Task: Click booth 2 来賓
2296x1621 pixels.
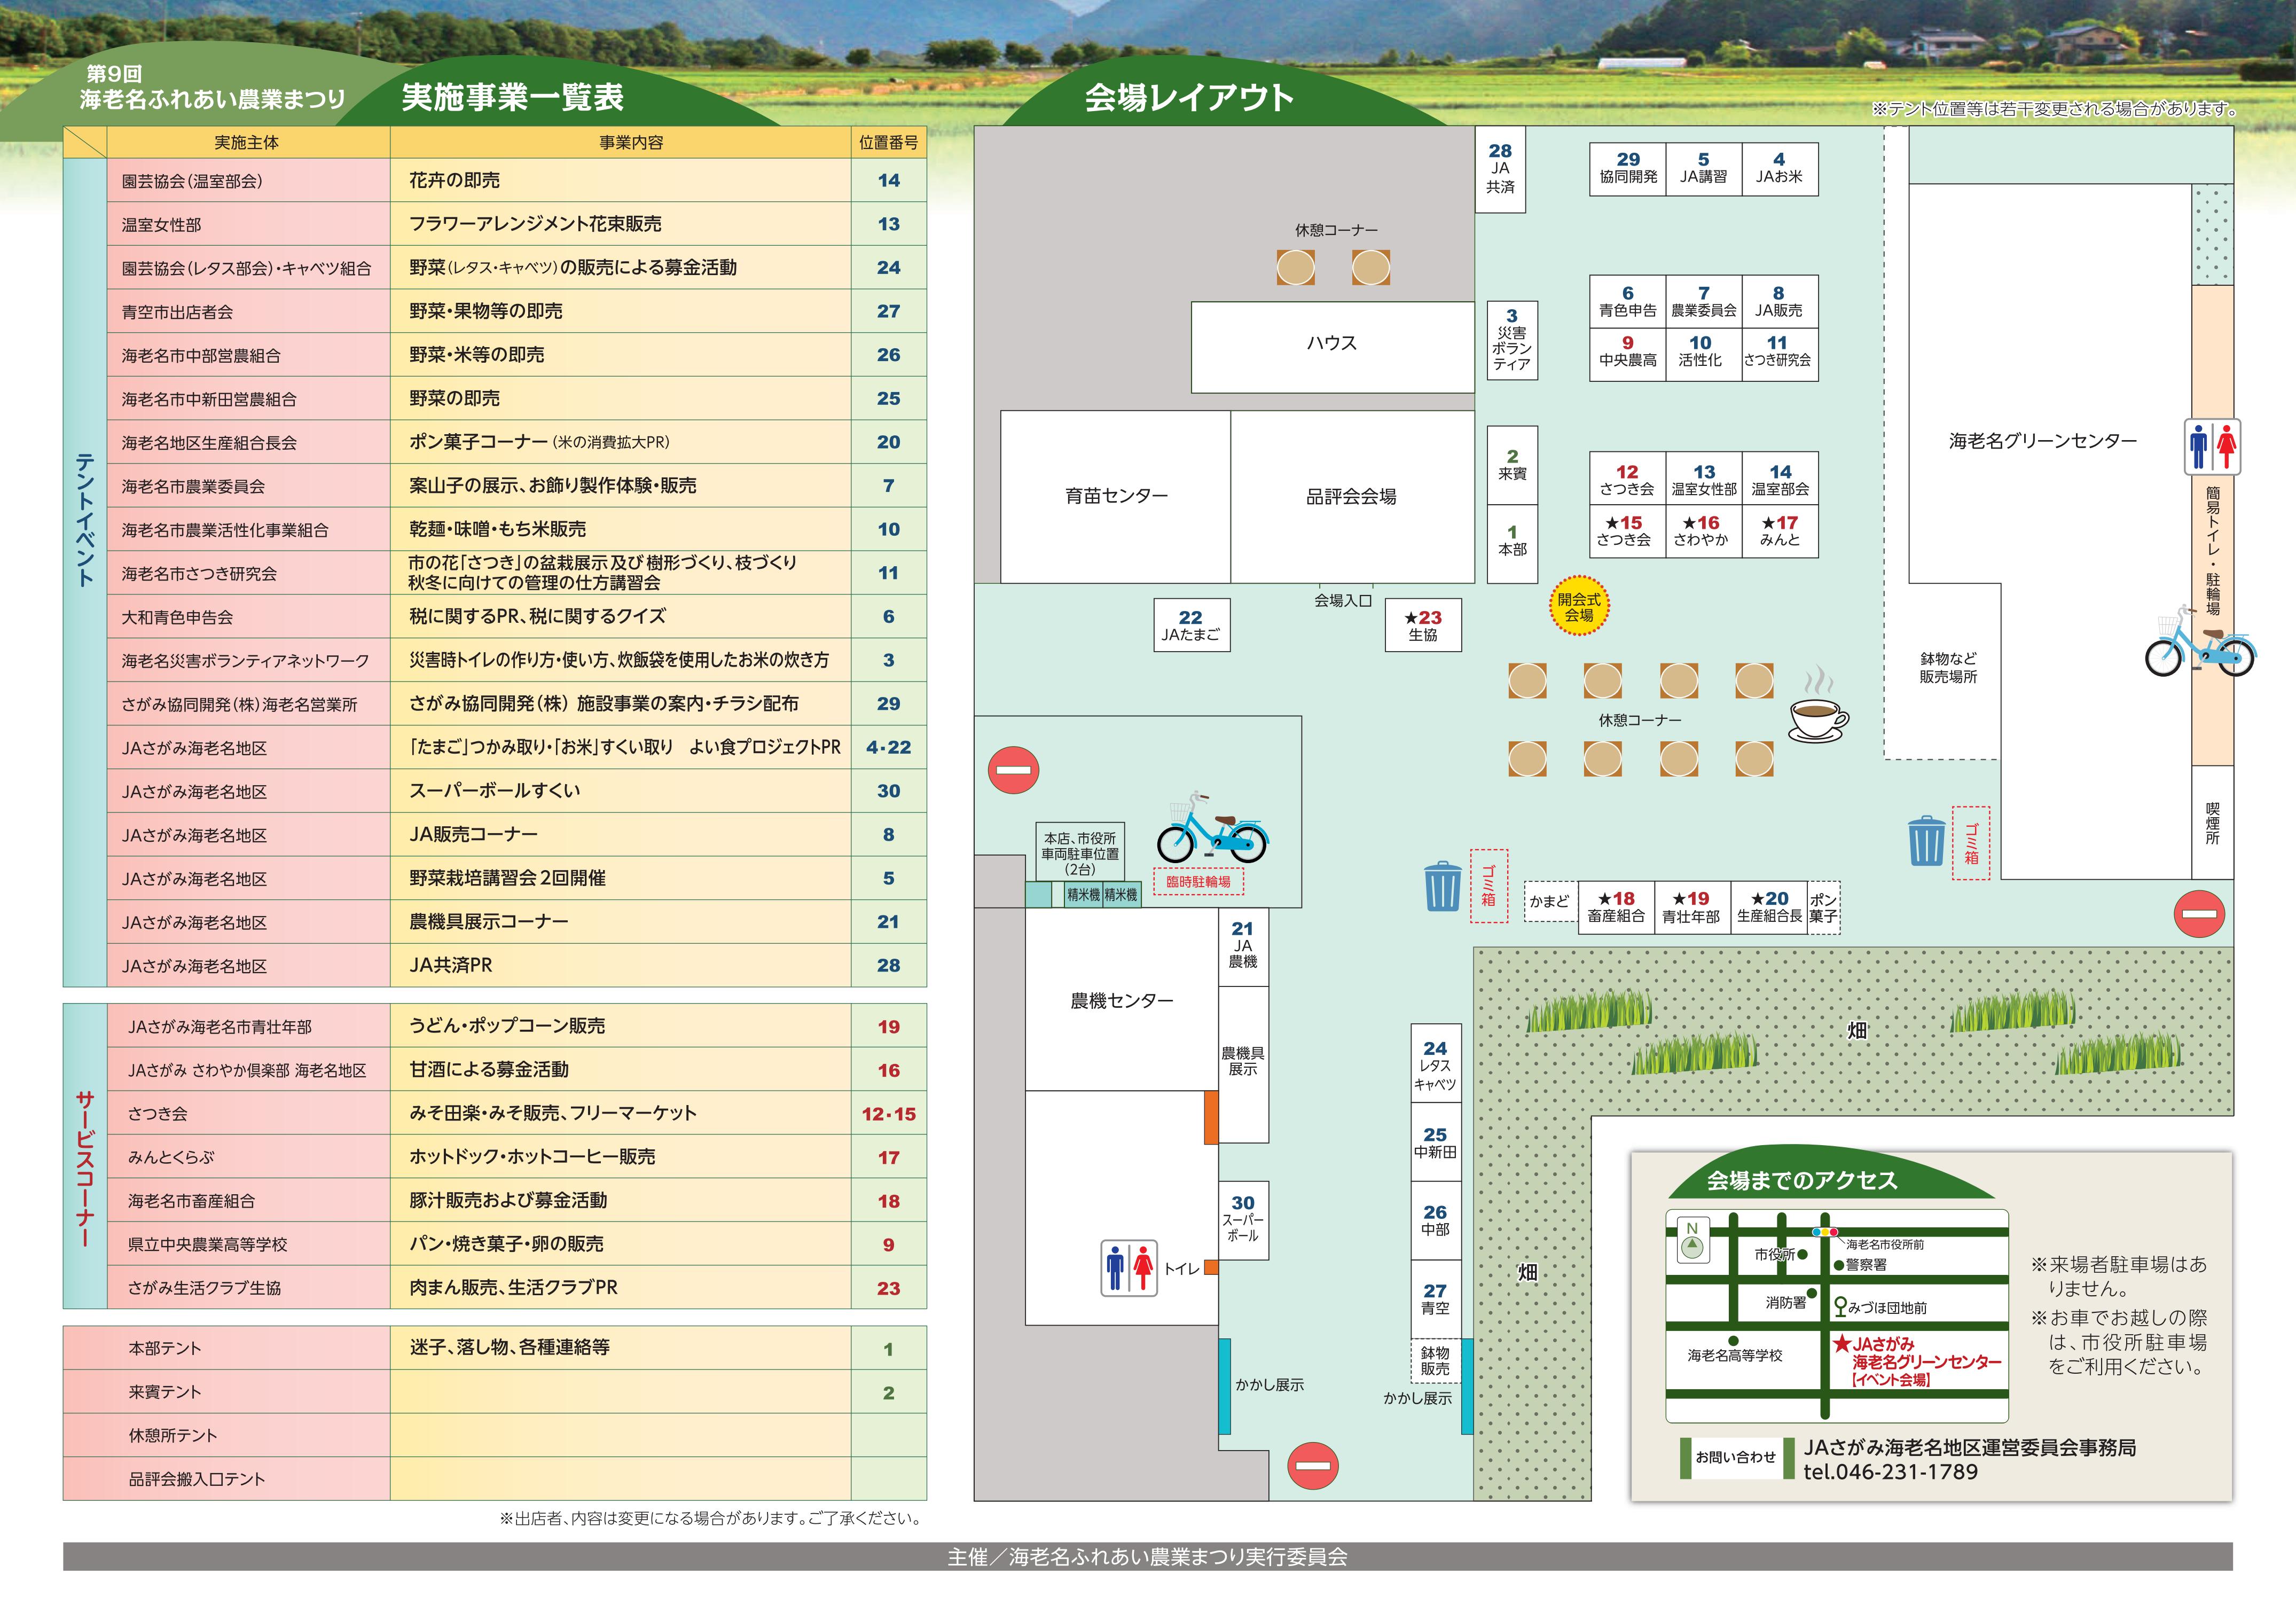Action: 1512,465
